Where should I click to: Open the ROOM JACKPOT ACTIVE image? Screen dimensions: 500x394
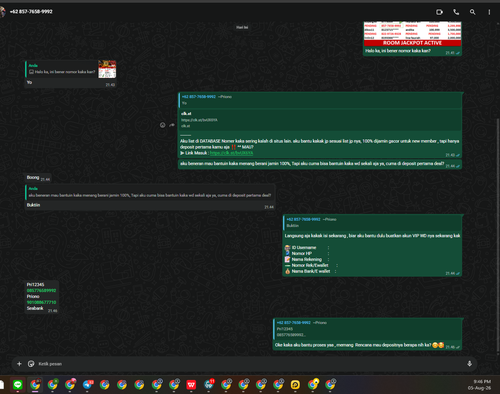point(412,34)
